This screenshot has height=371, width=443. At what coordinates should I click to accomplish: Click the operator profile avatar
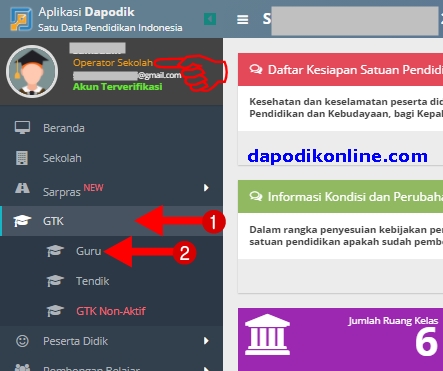point(32,71)
